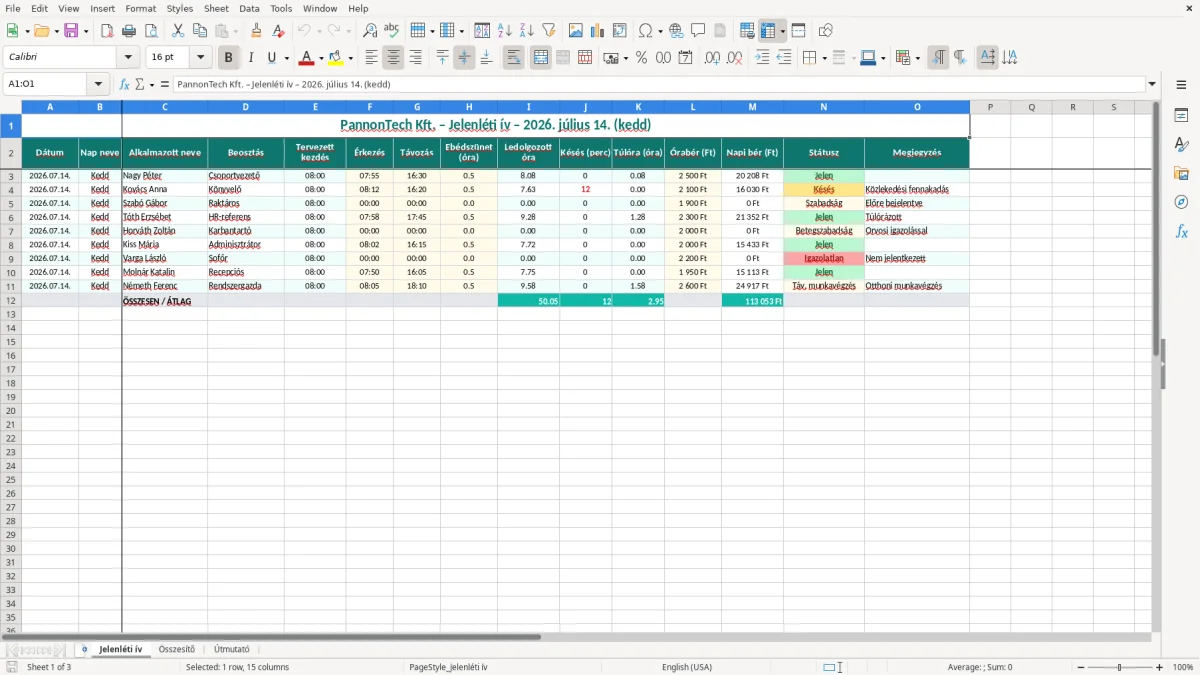Open the Format menu

[x=140, y=8]
